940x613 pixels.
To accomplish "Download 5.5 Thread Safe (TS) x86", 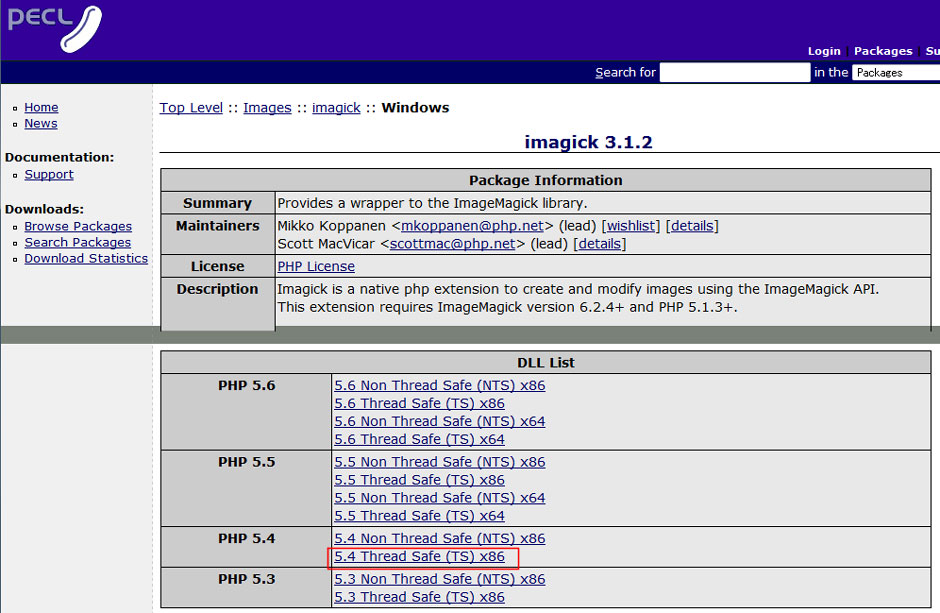I will [420, 480].
